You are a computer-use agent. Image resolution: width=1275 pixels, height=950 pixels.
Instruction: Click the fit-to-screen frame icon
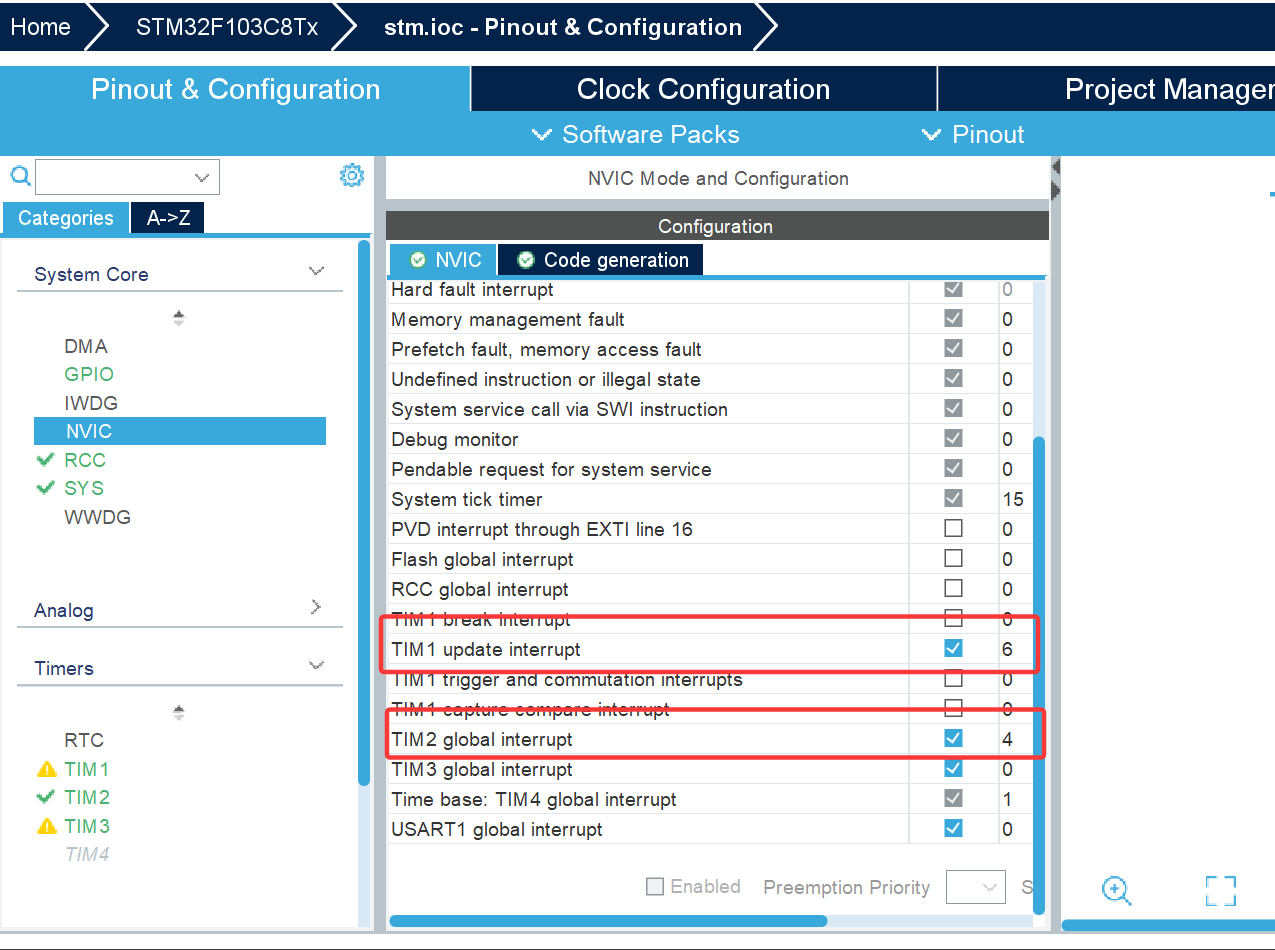click(1221, 890)
